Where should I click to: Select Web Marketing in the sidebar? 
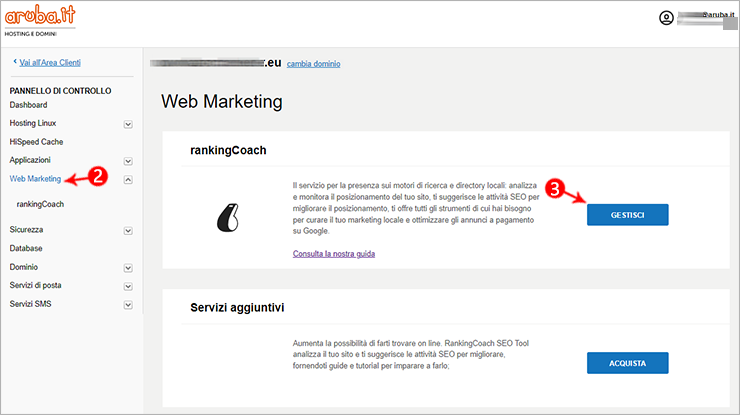coord(35,178)
